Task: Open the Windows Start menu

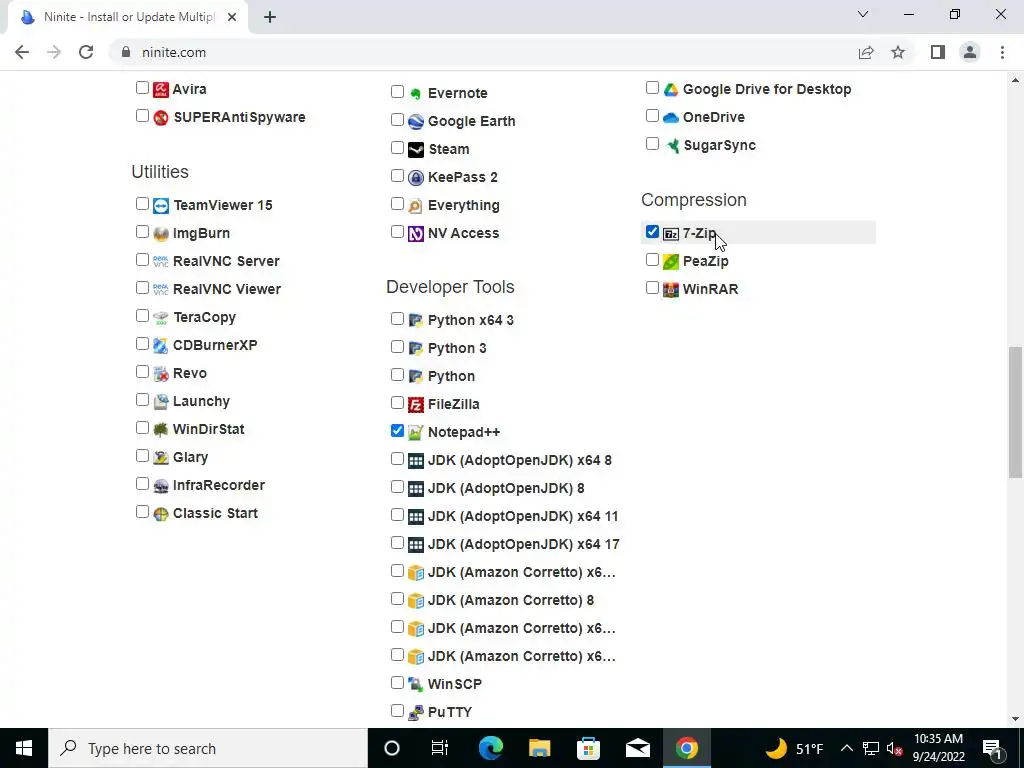Action: tap(24, 748)
